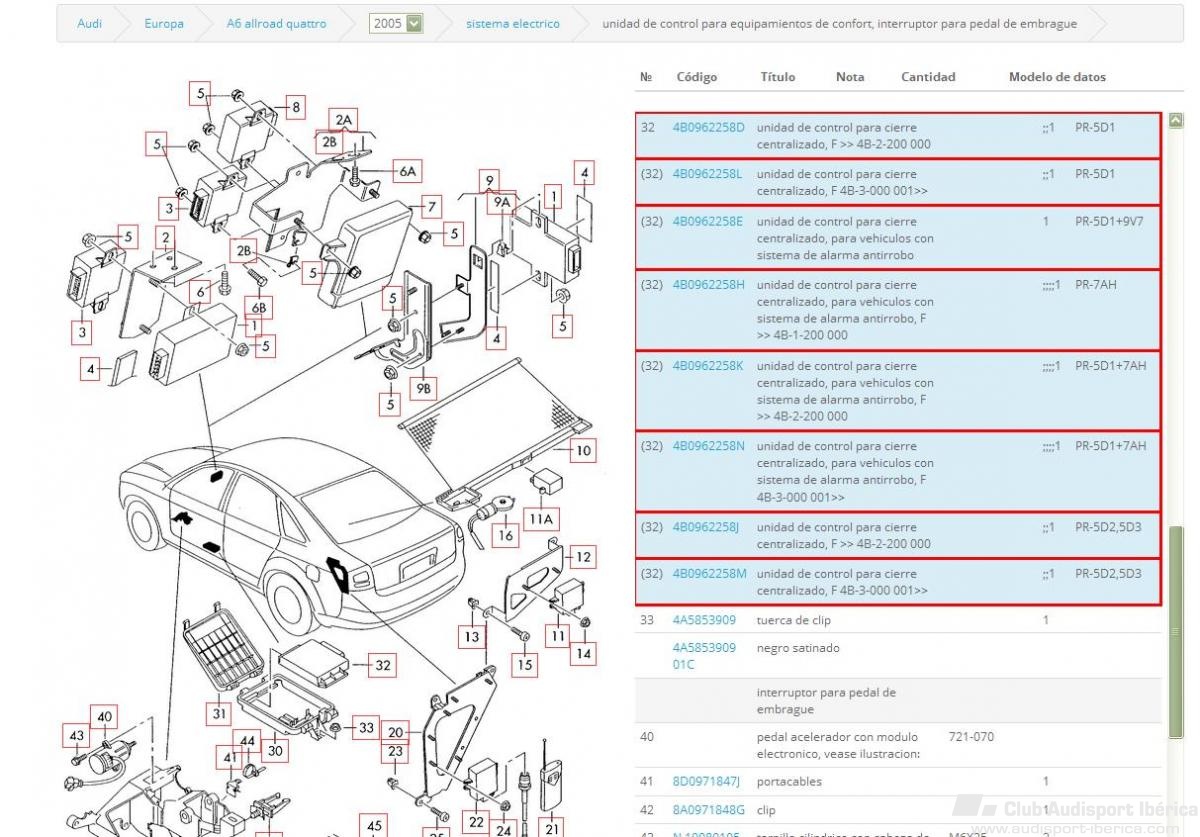The height and width of the screenshot is (837, 1200).
Task: Open part code 4B0962258L
Action: [x=707, y=174]
